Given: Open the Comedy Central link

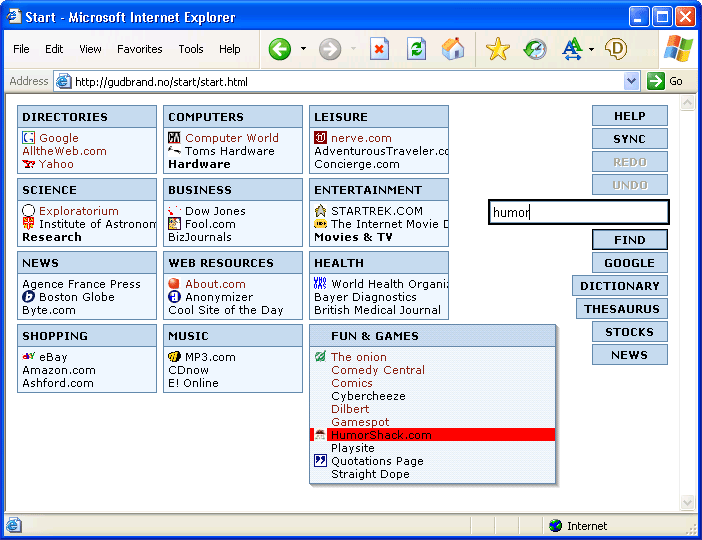Looking at the screenshot, I should [378, 370].
